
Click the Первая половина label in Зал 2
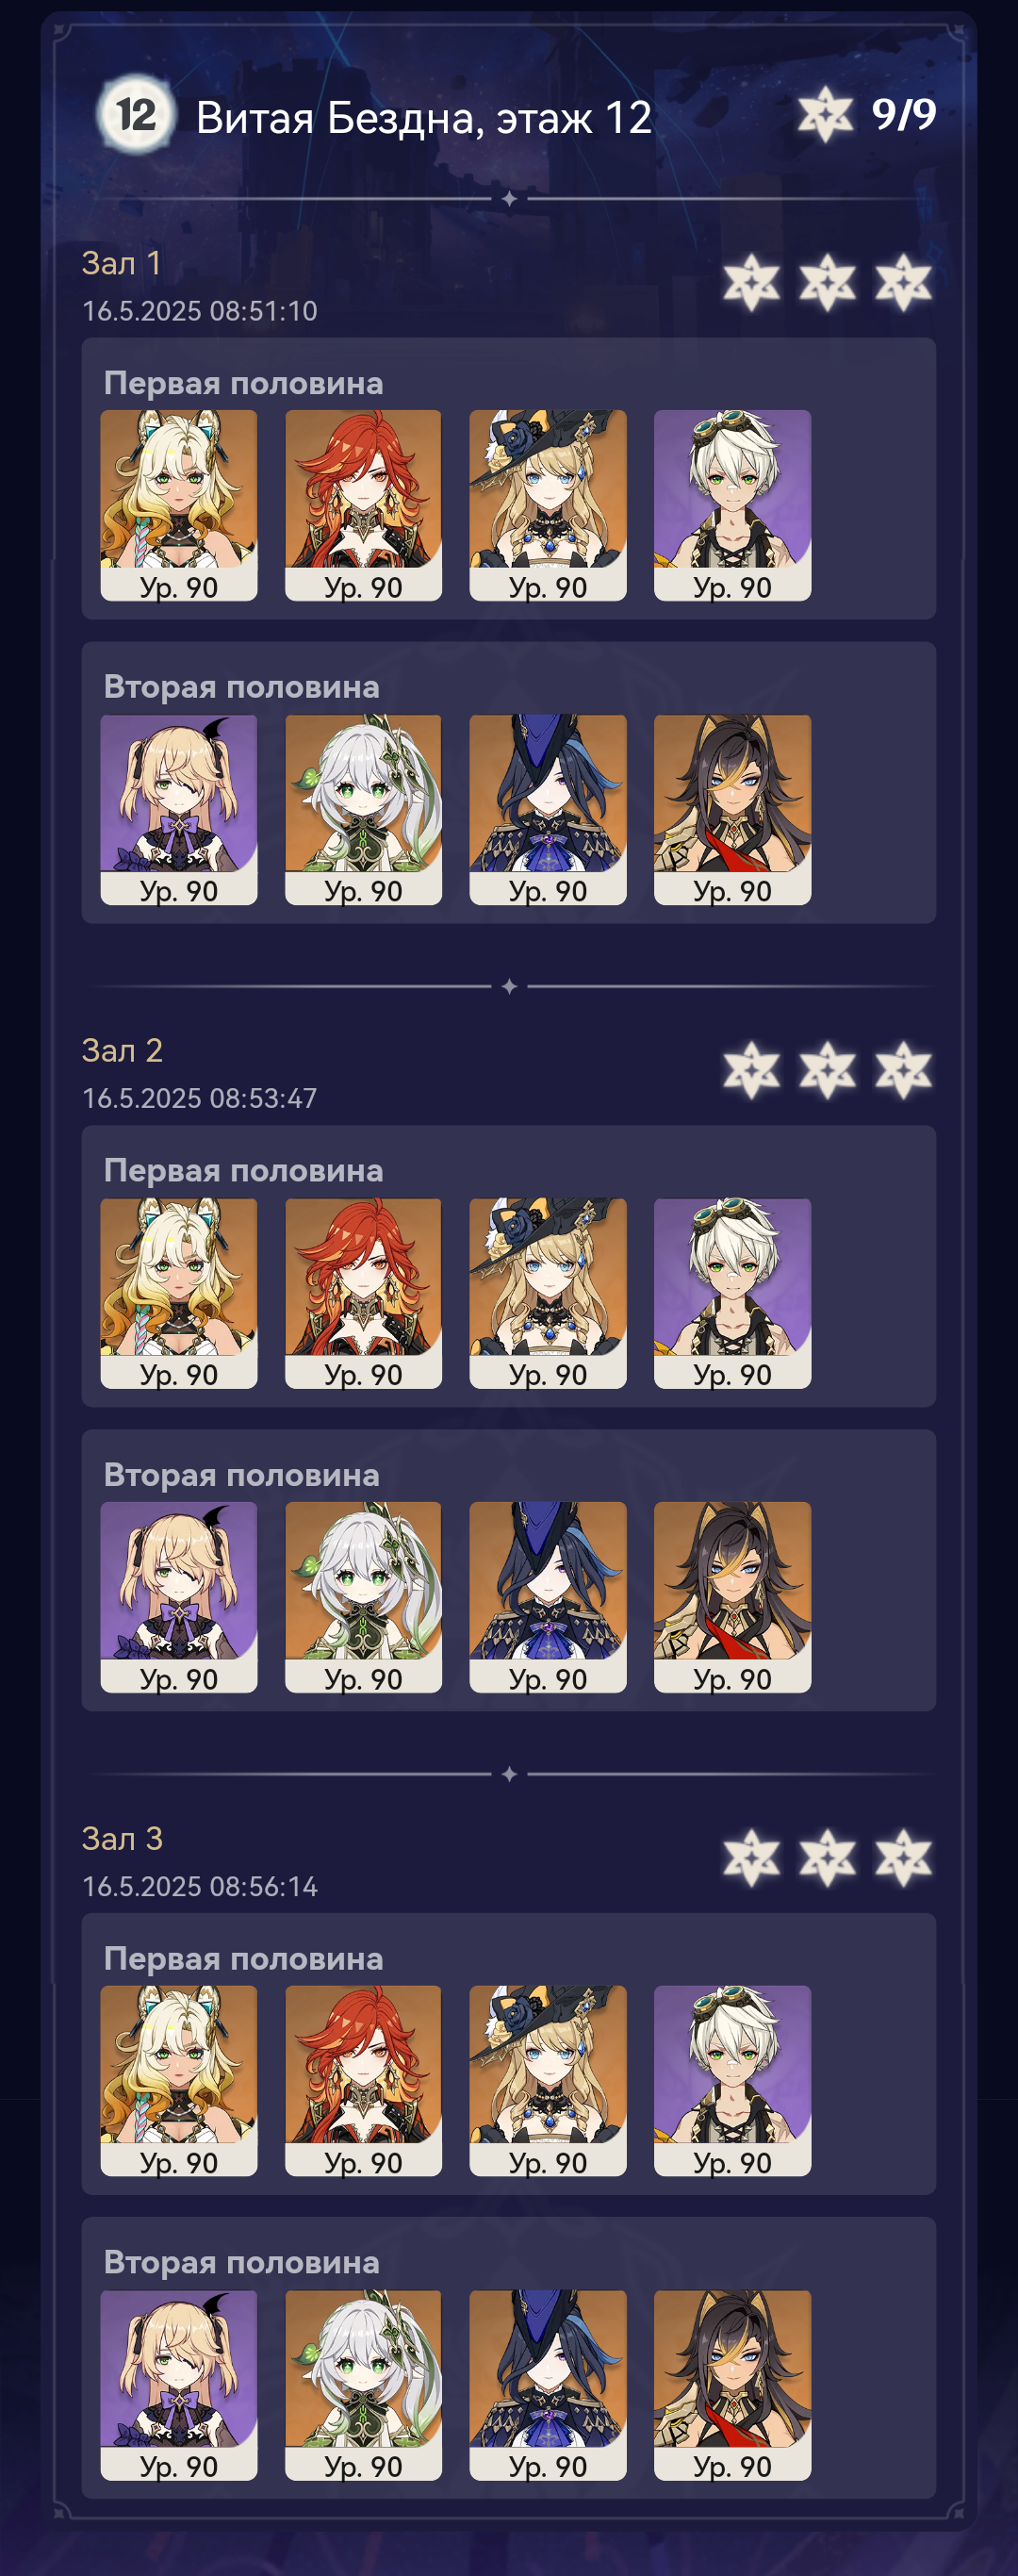point(244,1170)
